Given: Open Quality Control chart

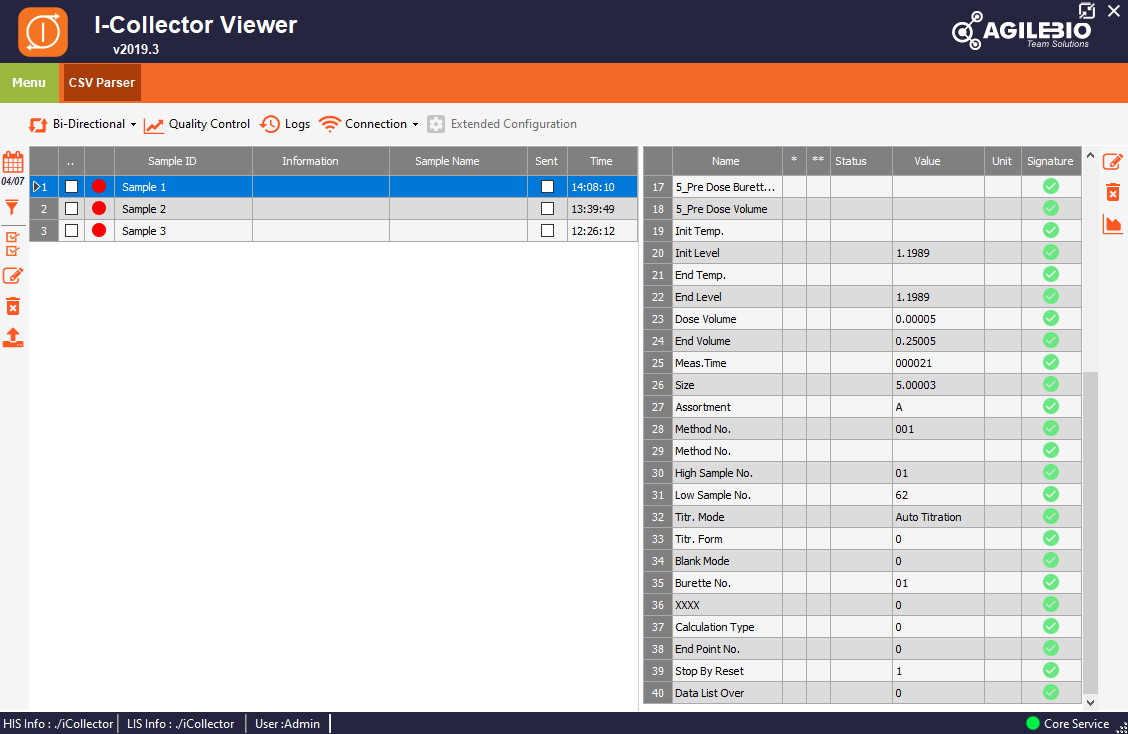Looking at the screenshot, I should click(197, 124).
